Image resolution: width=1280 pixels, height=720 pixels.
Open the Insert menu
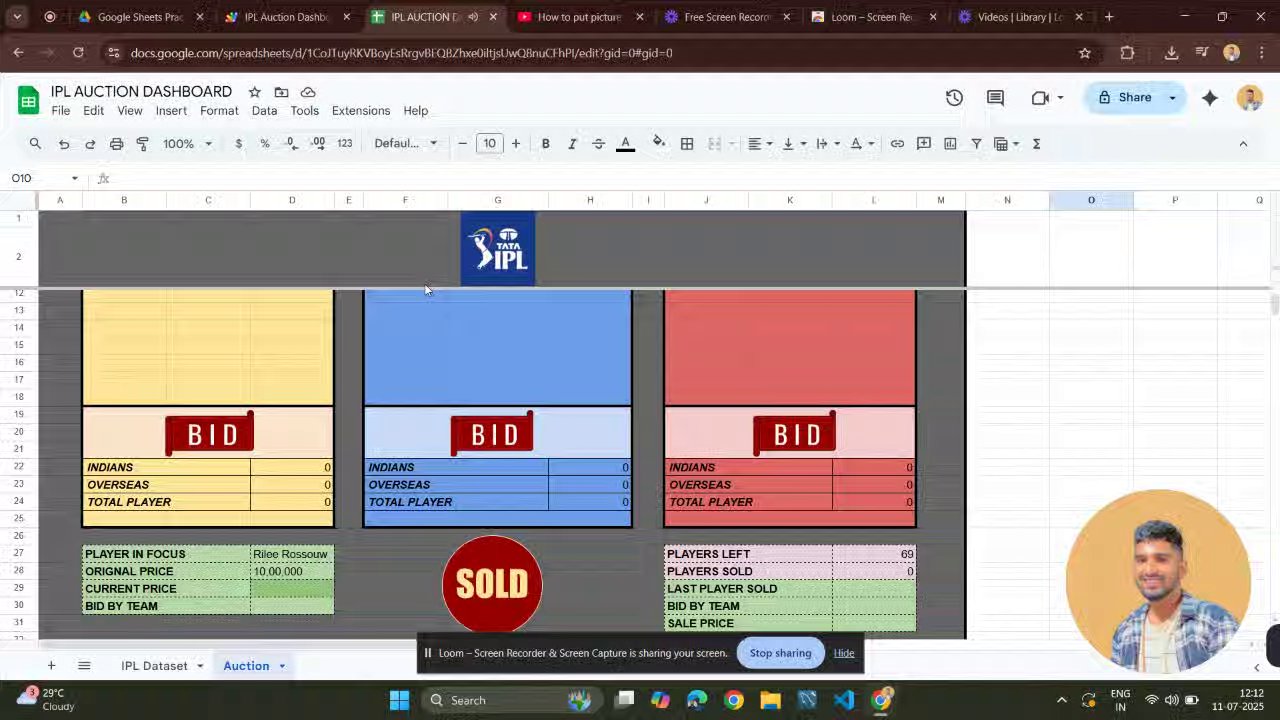(x=171, y=111)
